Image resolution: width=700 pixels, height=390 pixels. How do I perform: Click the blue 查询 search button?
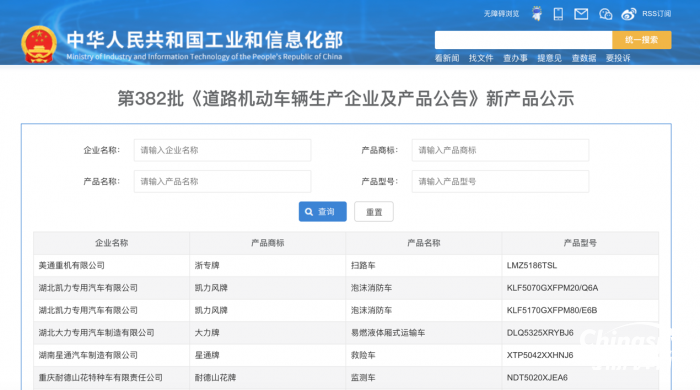[x=322, y=212]
